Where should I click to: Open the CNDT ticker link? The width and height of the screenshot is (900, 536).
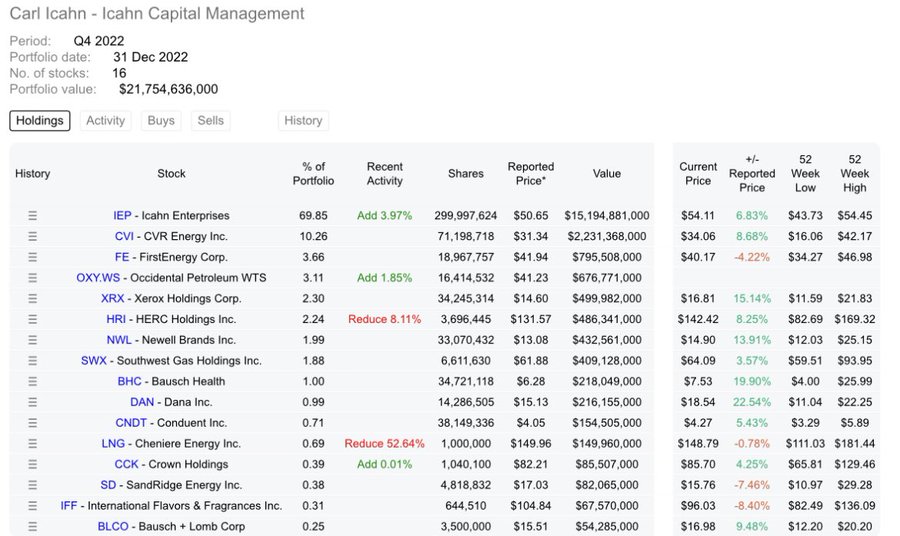(x=131, y=423)
